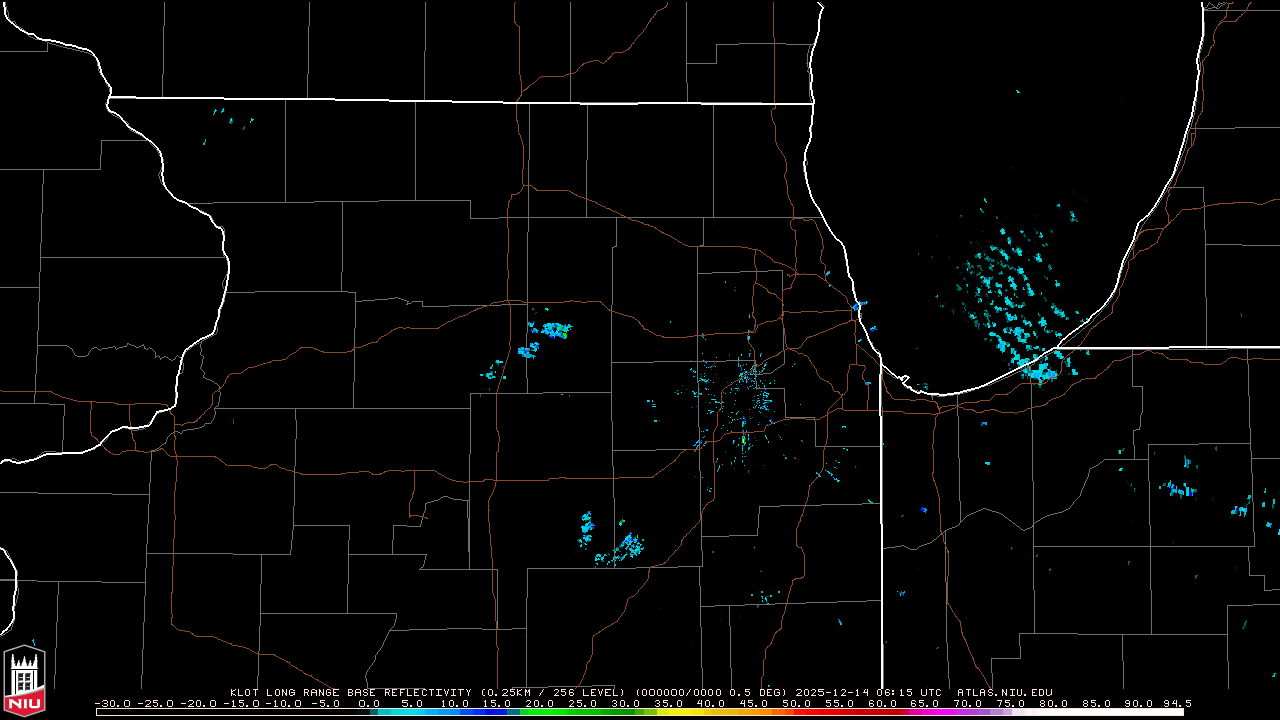This screenshot has width=1280, height=720.
Task: Click the echo cluster at the southeast lakeshore
Action: click(x=1040, y=371)
